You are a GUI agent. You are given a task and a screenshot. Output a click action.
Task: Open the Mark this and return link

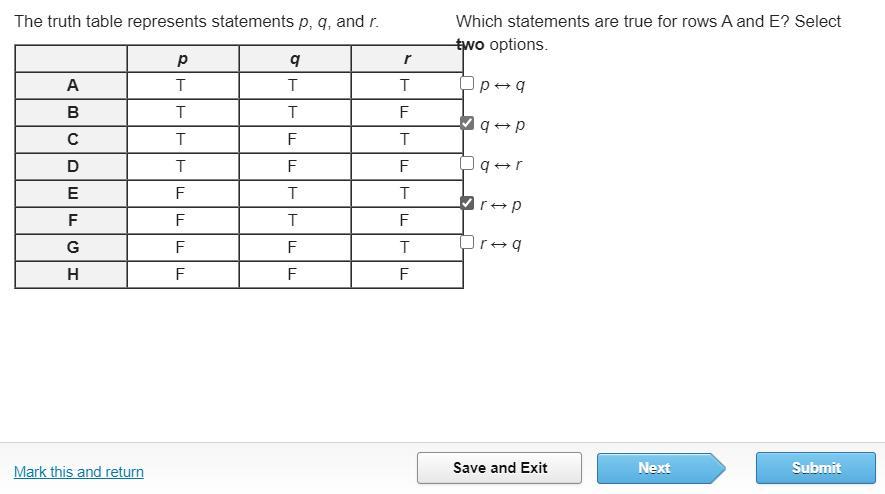point(79,472)
